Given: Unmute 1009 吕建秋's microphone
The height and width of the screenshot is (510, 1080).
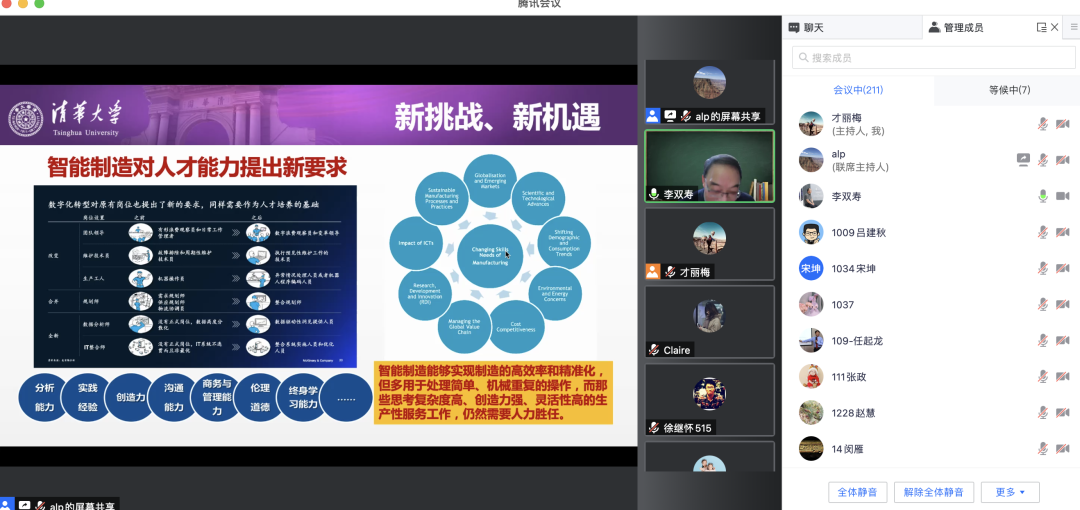Looking at the screenshot, I should click(x=1043, y=232).
